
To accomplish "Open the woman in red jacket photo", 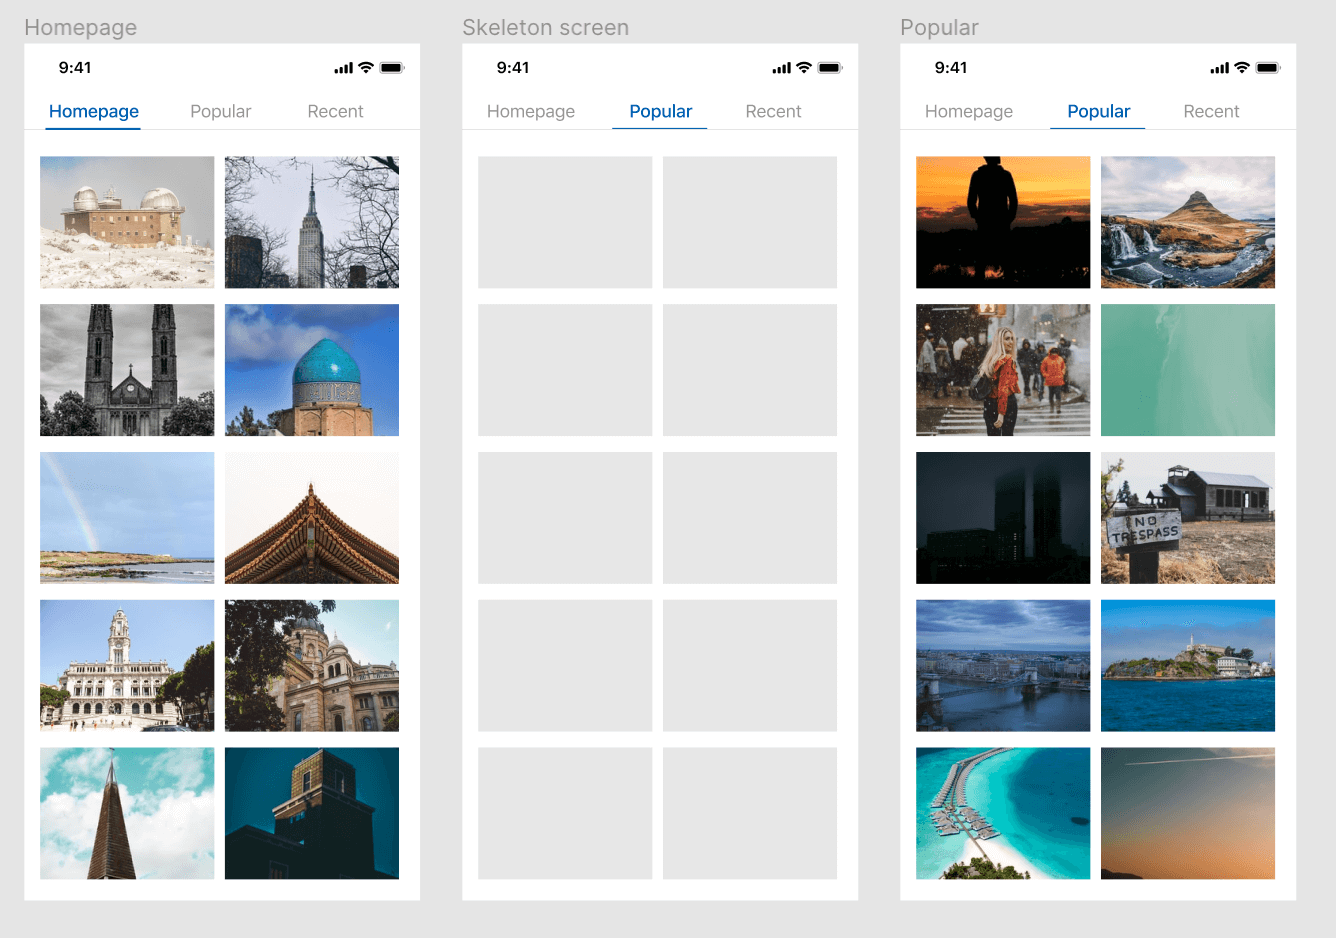I will click(1003, 370).
